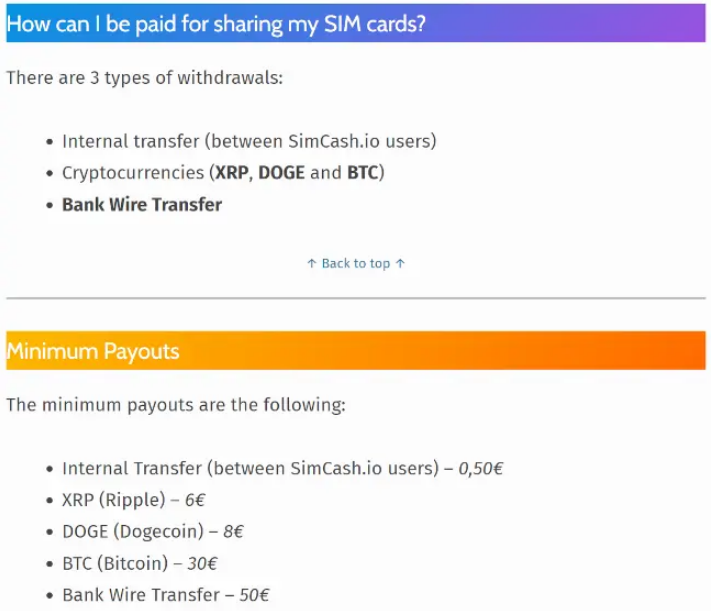Click the bold 'Bank Wire Transfer' list item

point(142,204)
